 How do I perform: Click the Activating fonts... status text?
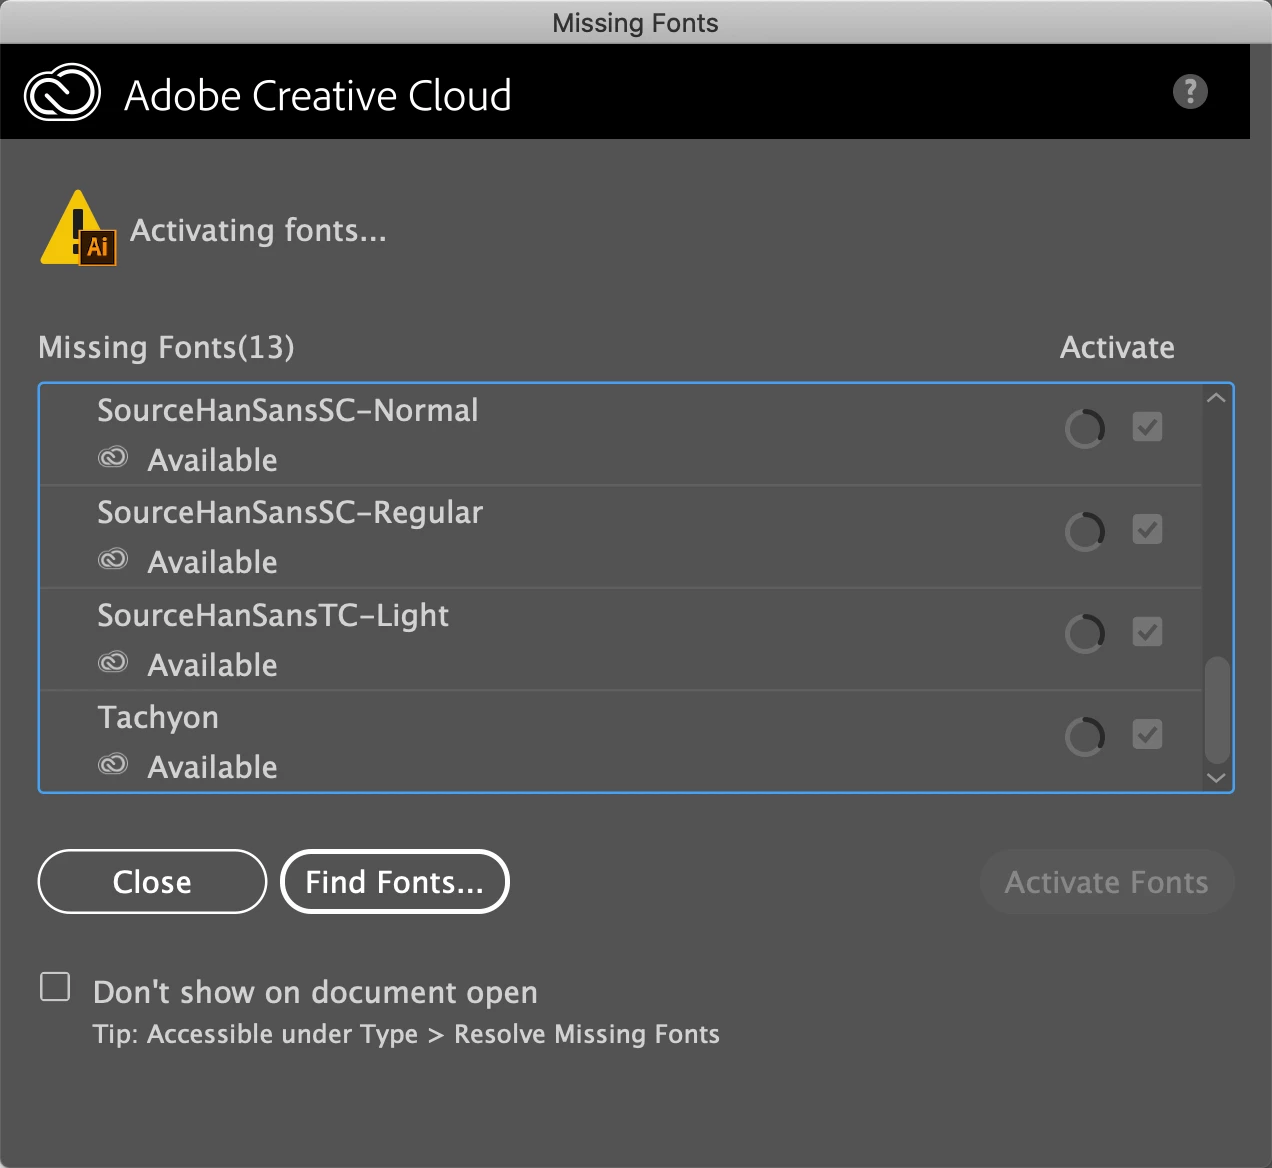(258, 231)
